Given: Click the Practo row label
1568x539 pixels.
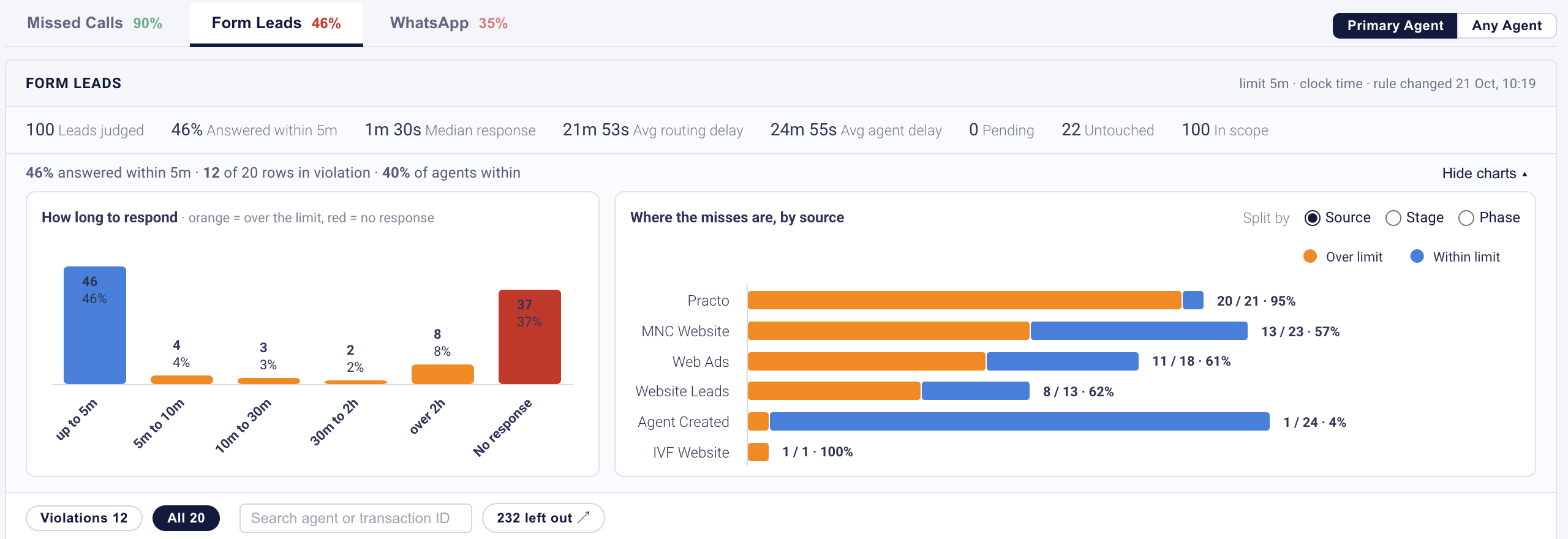Looking at the screenshot, I should 708,301.
